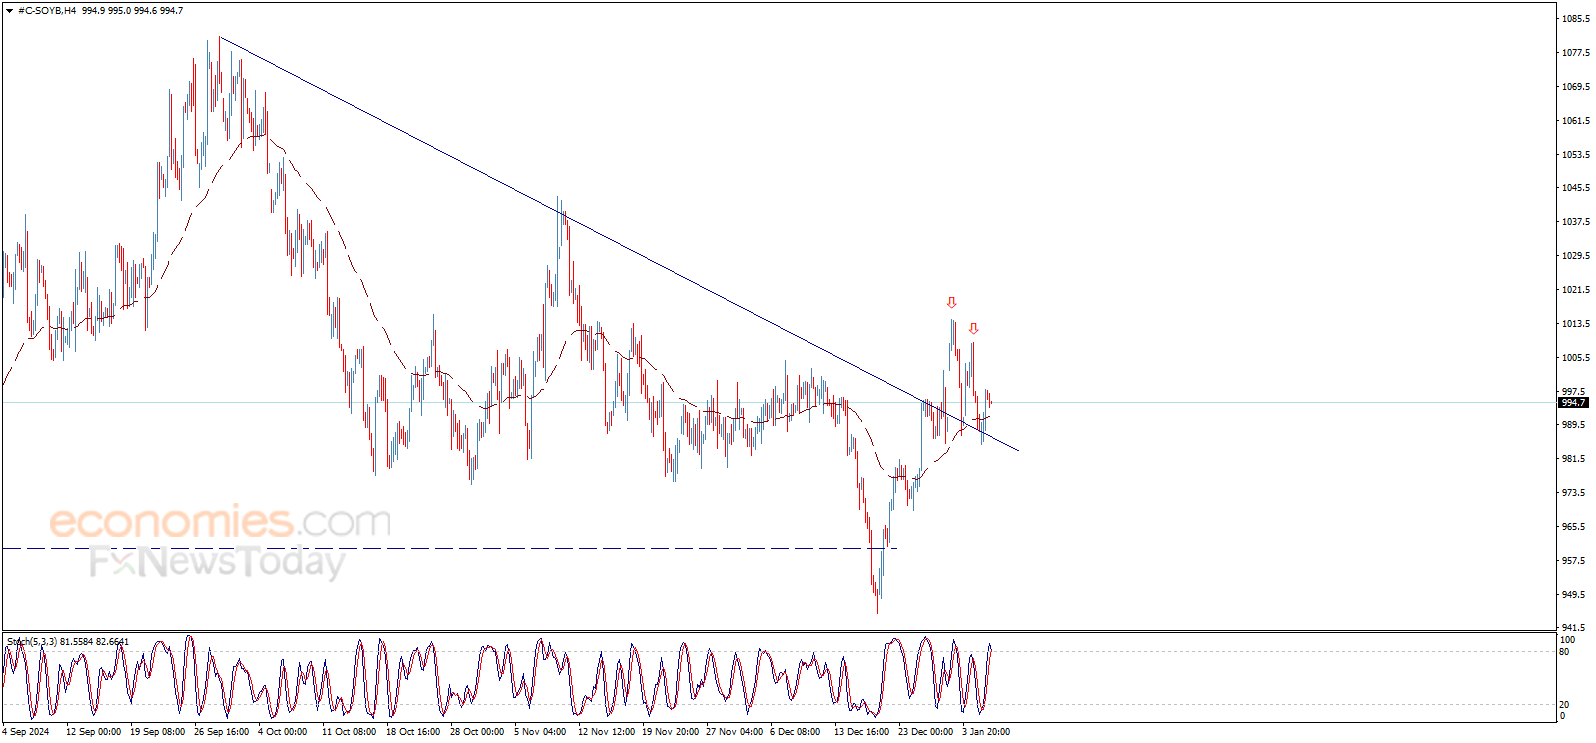
Task: Click the 4 Sep 2024 date label
Action: [x=26, y=732]
